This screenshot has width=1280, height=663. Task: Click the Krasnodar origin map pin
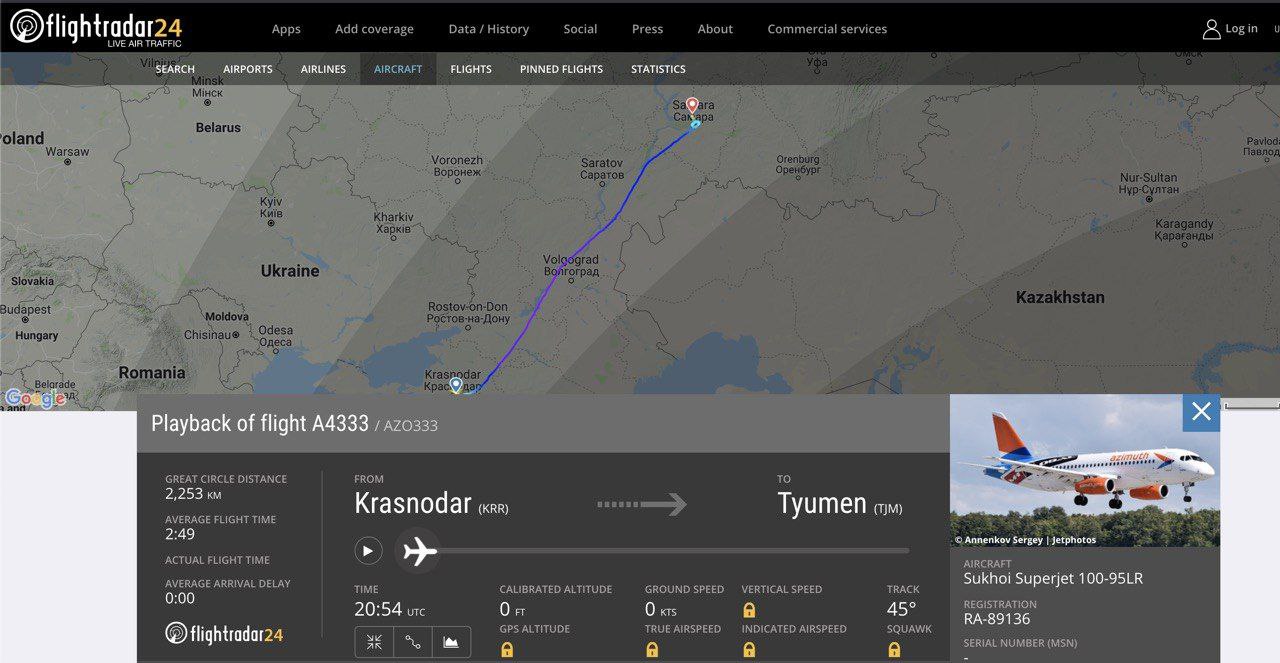(x=456, y=384)
